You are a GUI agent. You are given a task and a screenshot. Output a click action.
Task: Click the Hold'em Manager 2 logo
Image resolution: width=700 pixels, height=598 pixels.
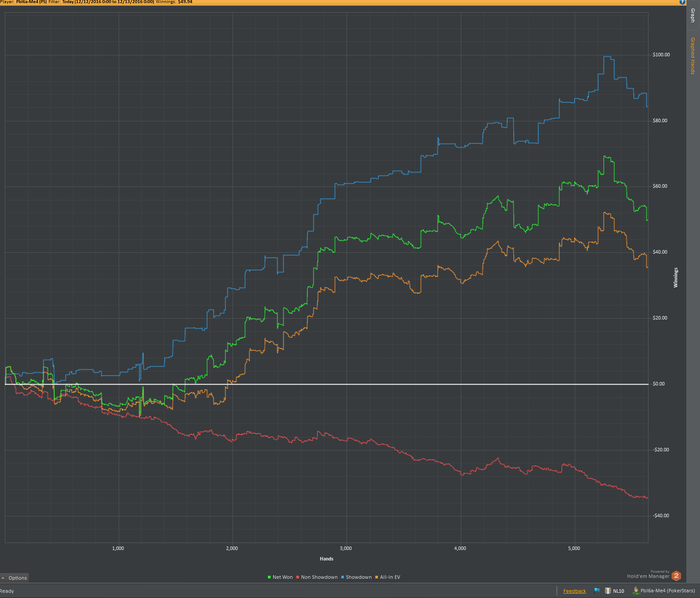pyautogui.click(x=676, y=576)
